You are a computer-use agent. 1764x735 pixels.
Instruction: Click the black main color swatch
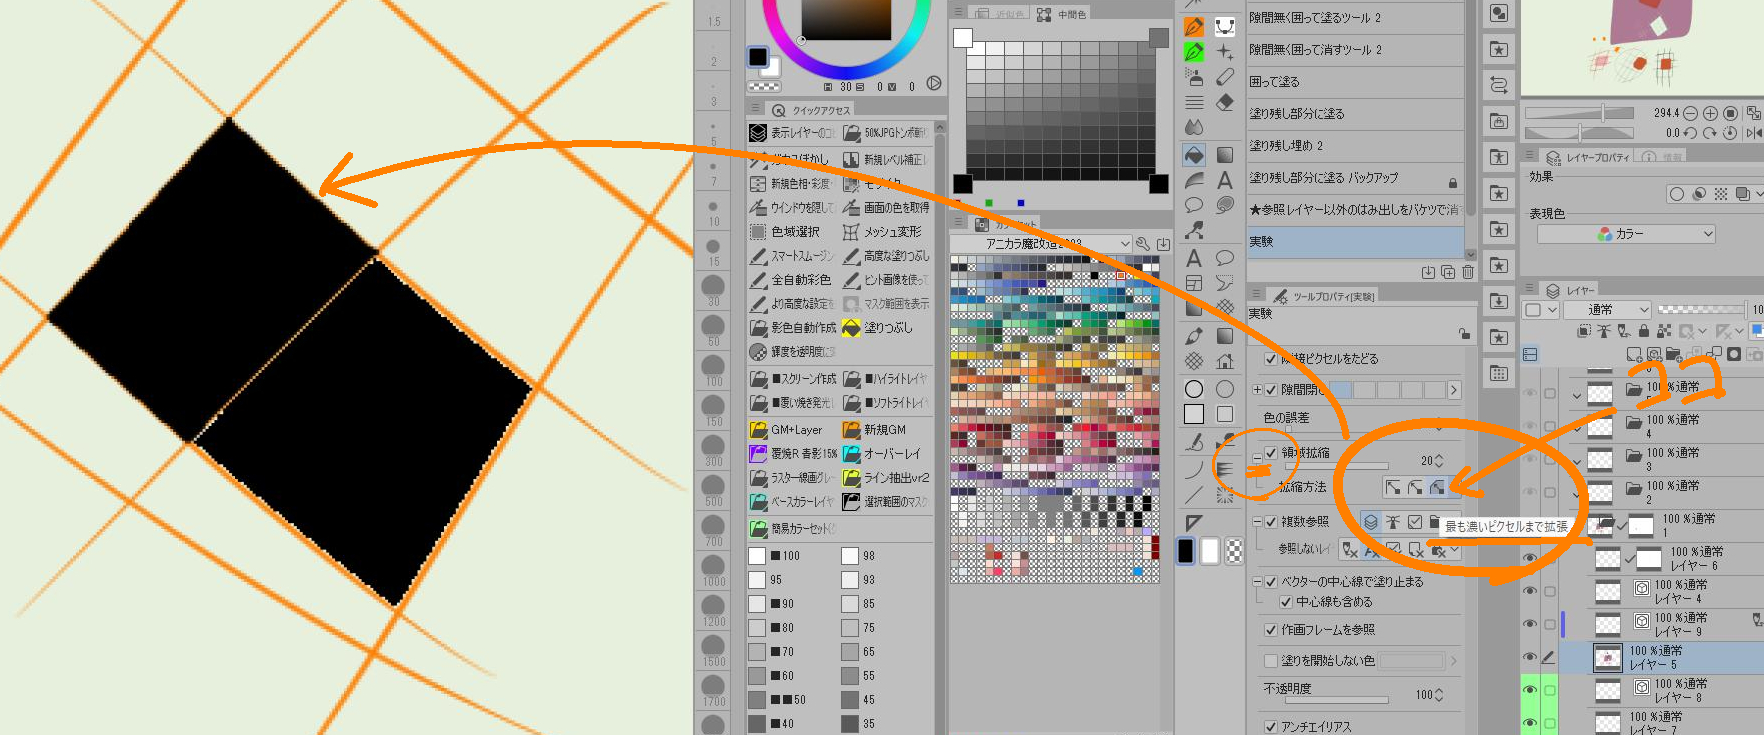pyautogui.click(x=758, y=57)
